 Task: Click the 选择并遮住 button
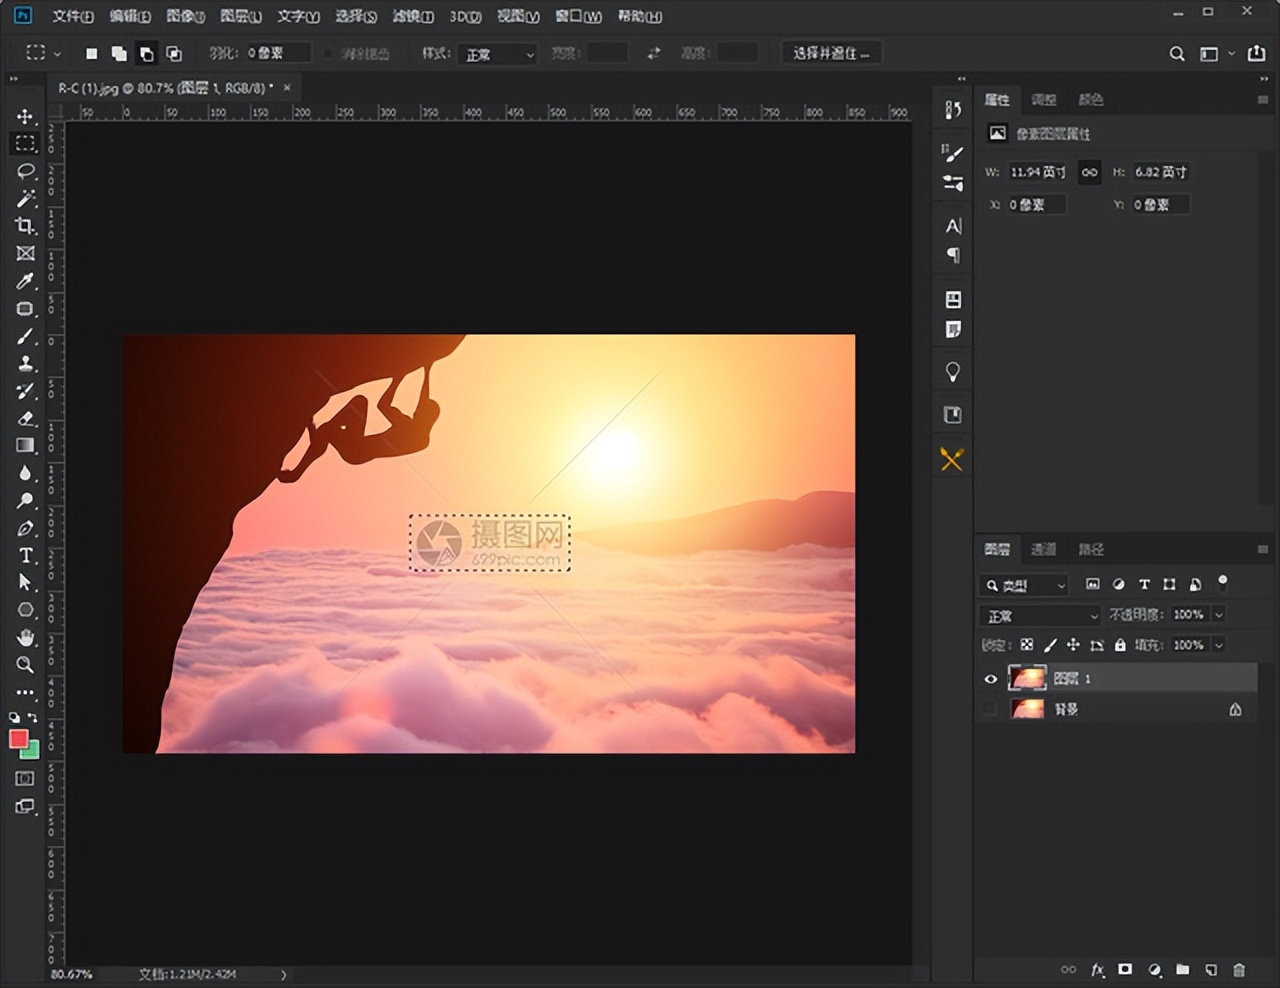click(x=831, y=53)
